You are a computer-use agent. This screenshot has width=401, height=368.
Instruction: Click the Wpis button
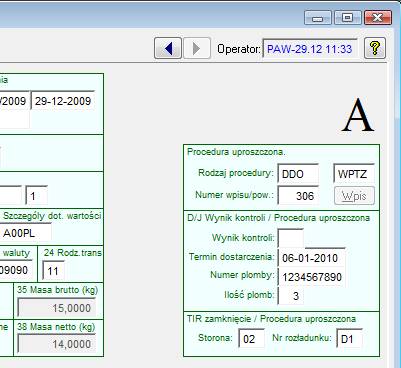coord(354,196)
